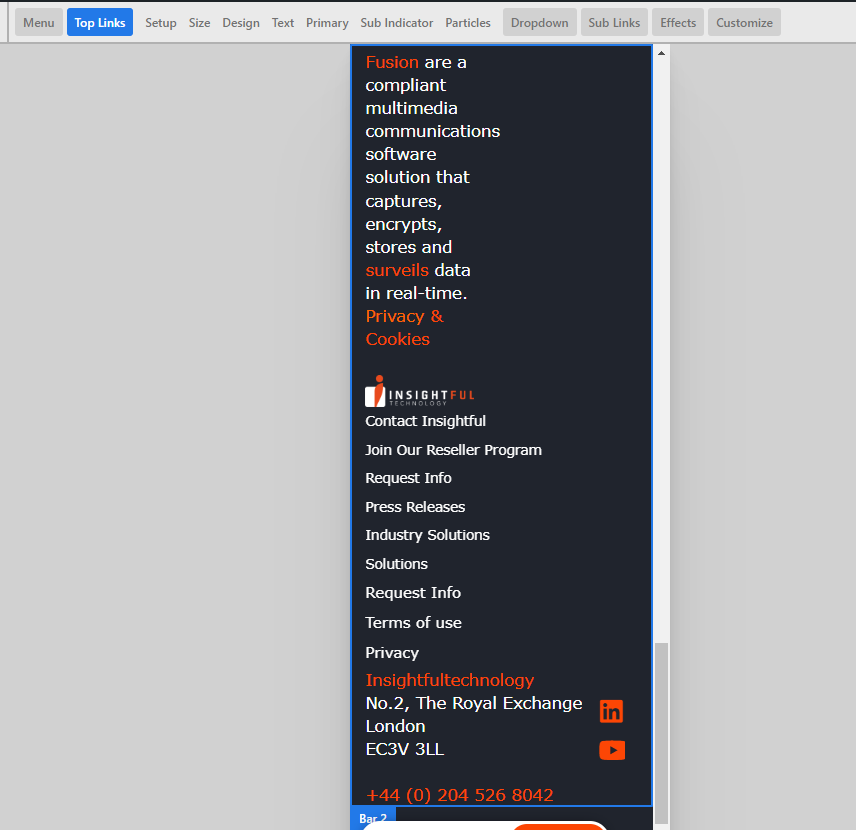The image size is (856, 830).
Task: Open the Menu tab
Action: coord(39,22)
